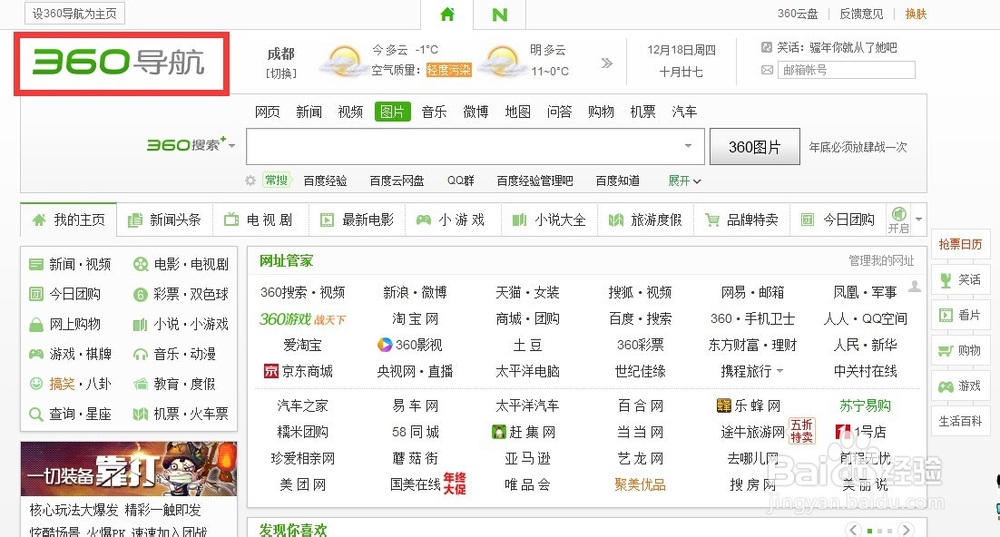Click the 管理我的网址 link
1000x537 pixels.
pos(881,261)
